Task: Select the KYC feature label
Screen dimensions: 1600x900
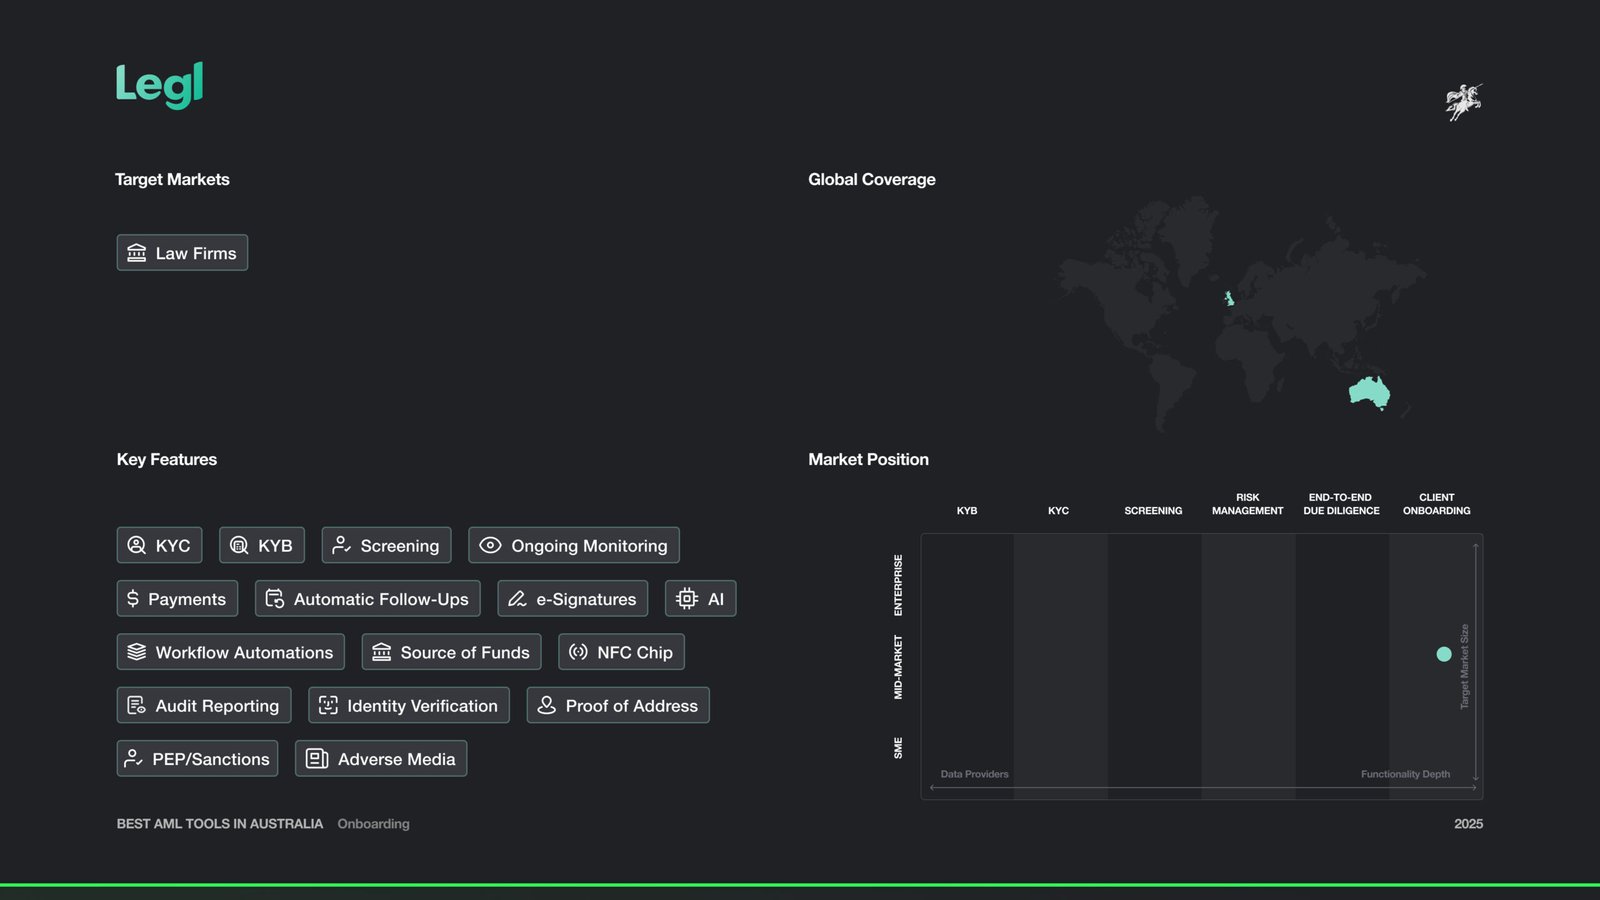Action: tap(173, 546)
